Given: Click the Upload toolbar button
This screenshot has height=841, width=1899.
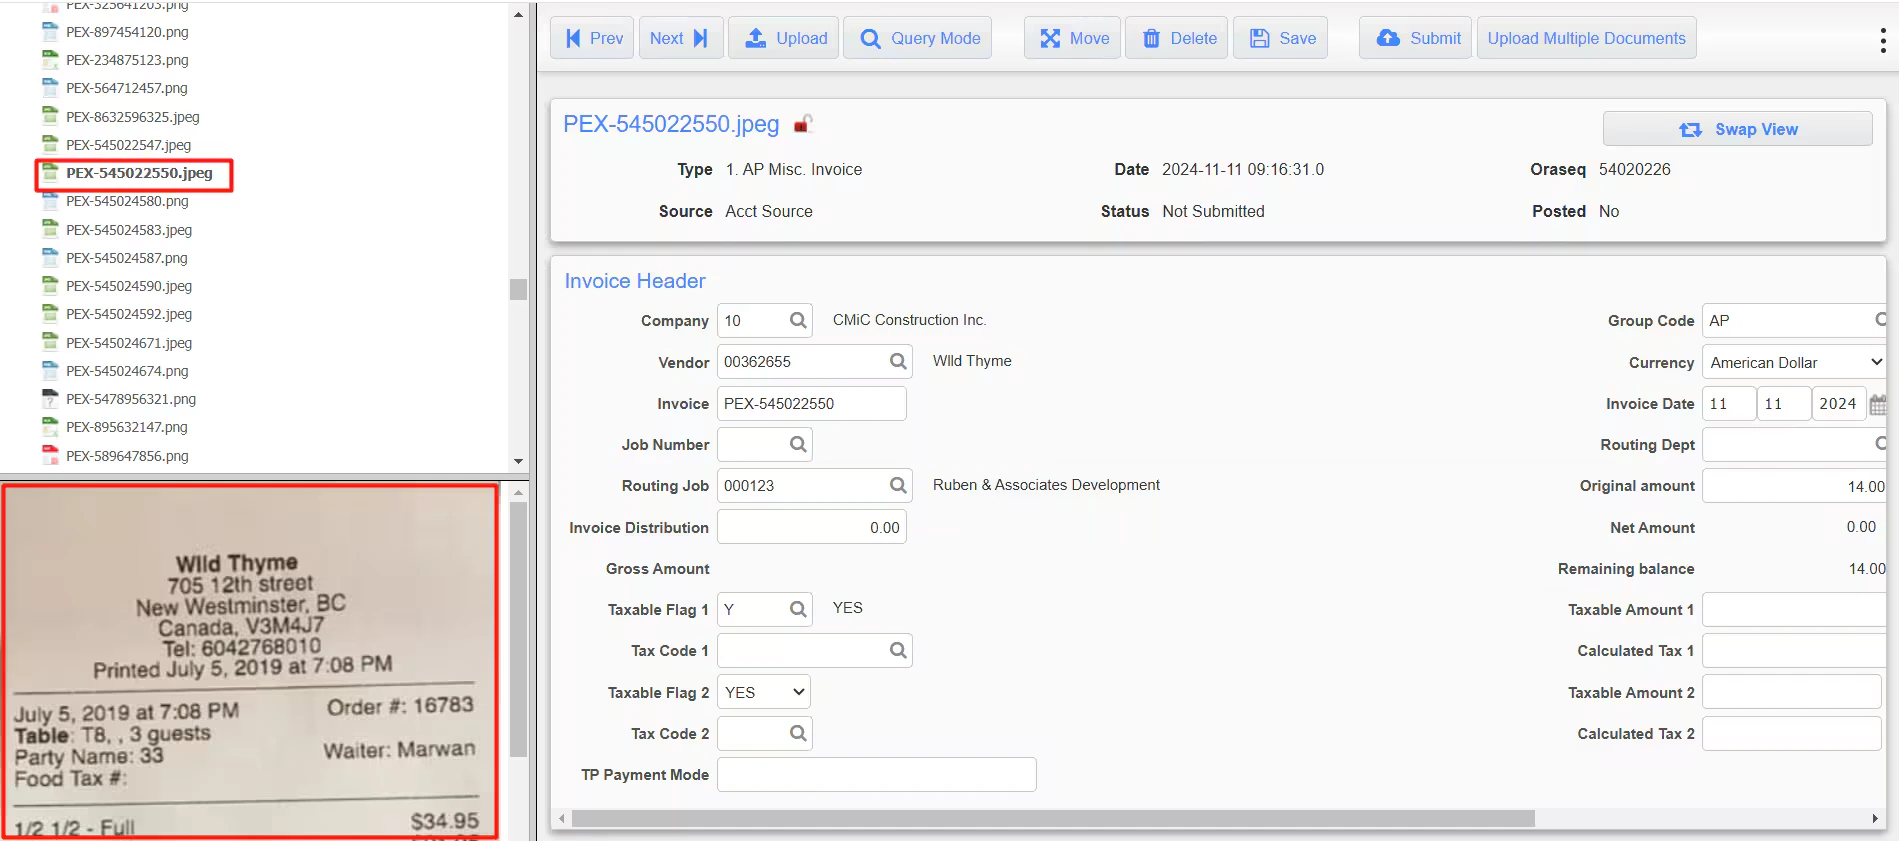Looking at the screenshot, I should pos(785,38).
